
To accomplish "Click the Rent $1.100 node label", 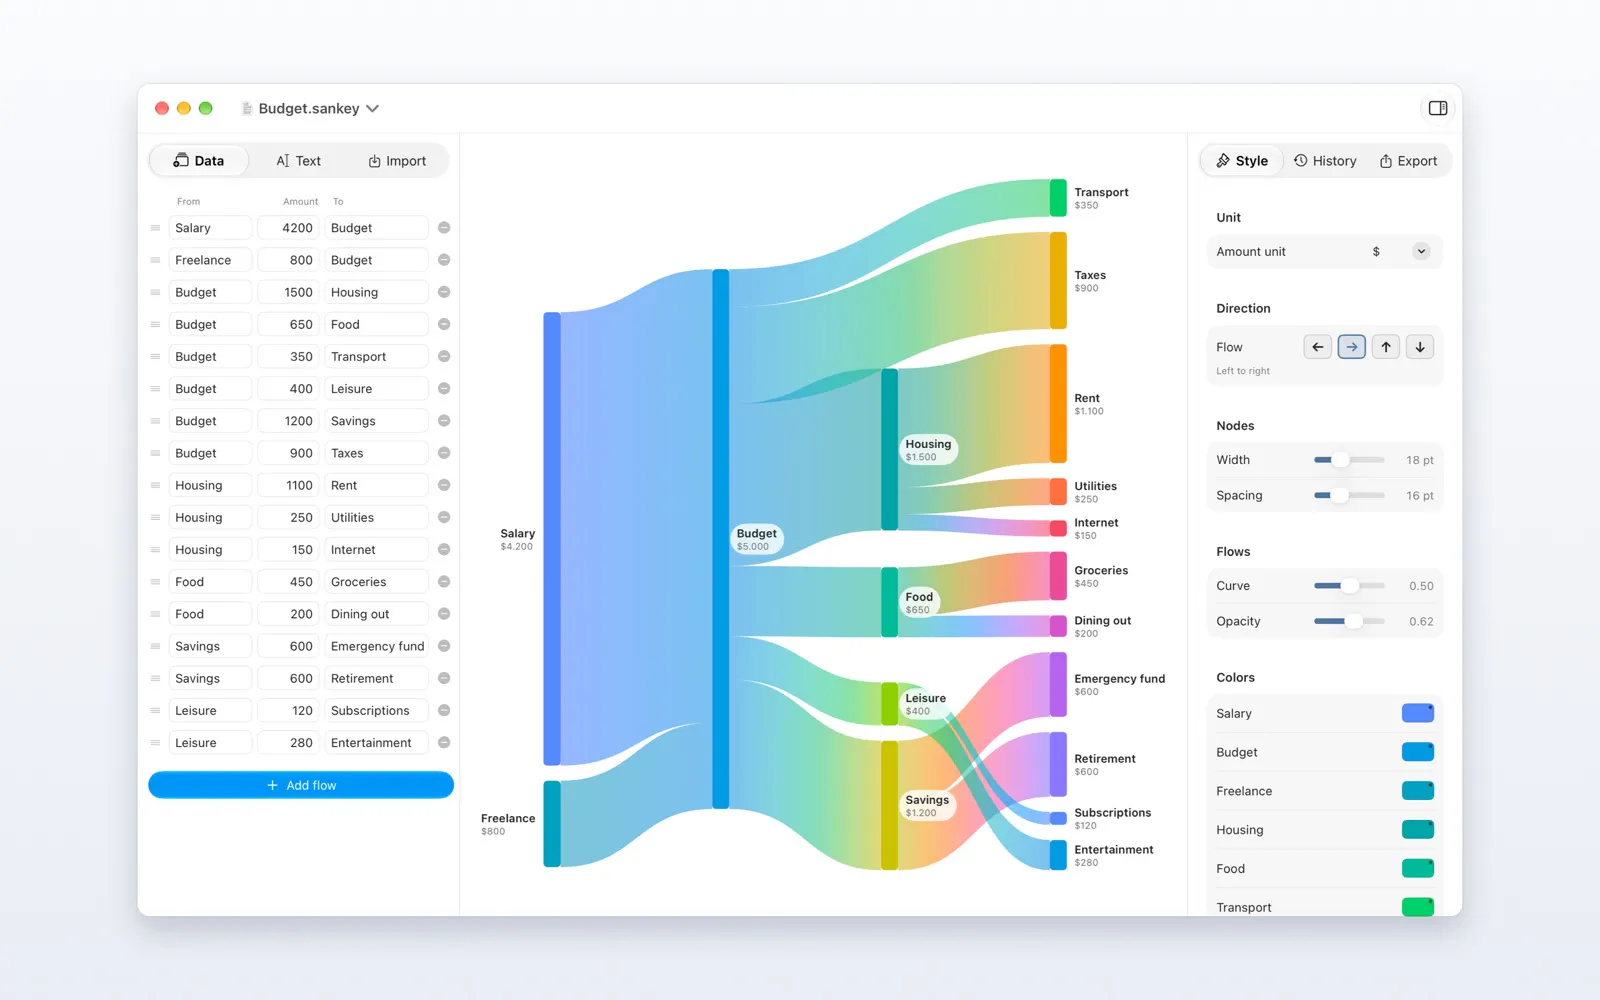I will pos(1089,404).
